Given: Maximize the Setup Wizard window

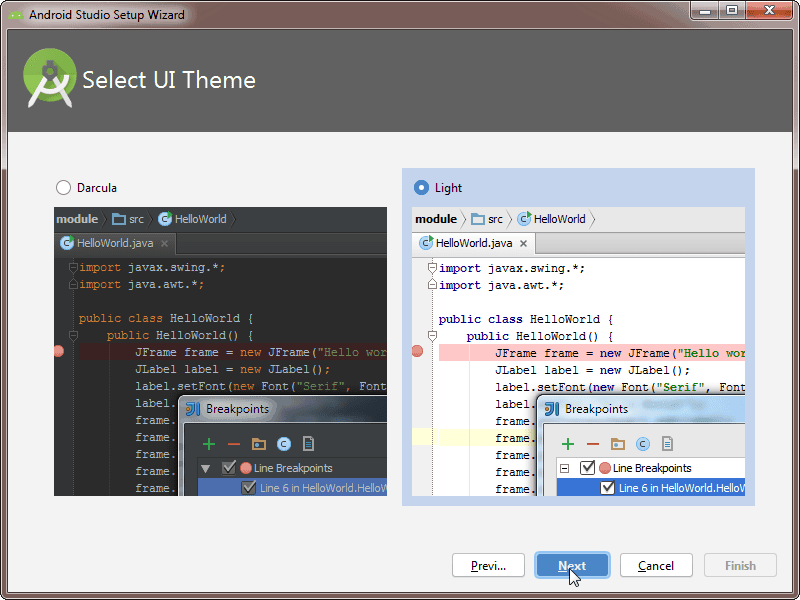Looking at the screenshot, I should pos(732,11).
